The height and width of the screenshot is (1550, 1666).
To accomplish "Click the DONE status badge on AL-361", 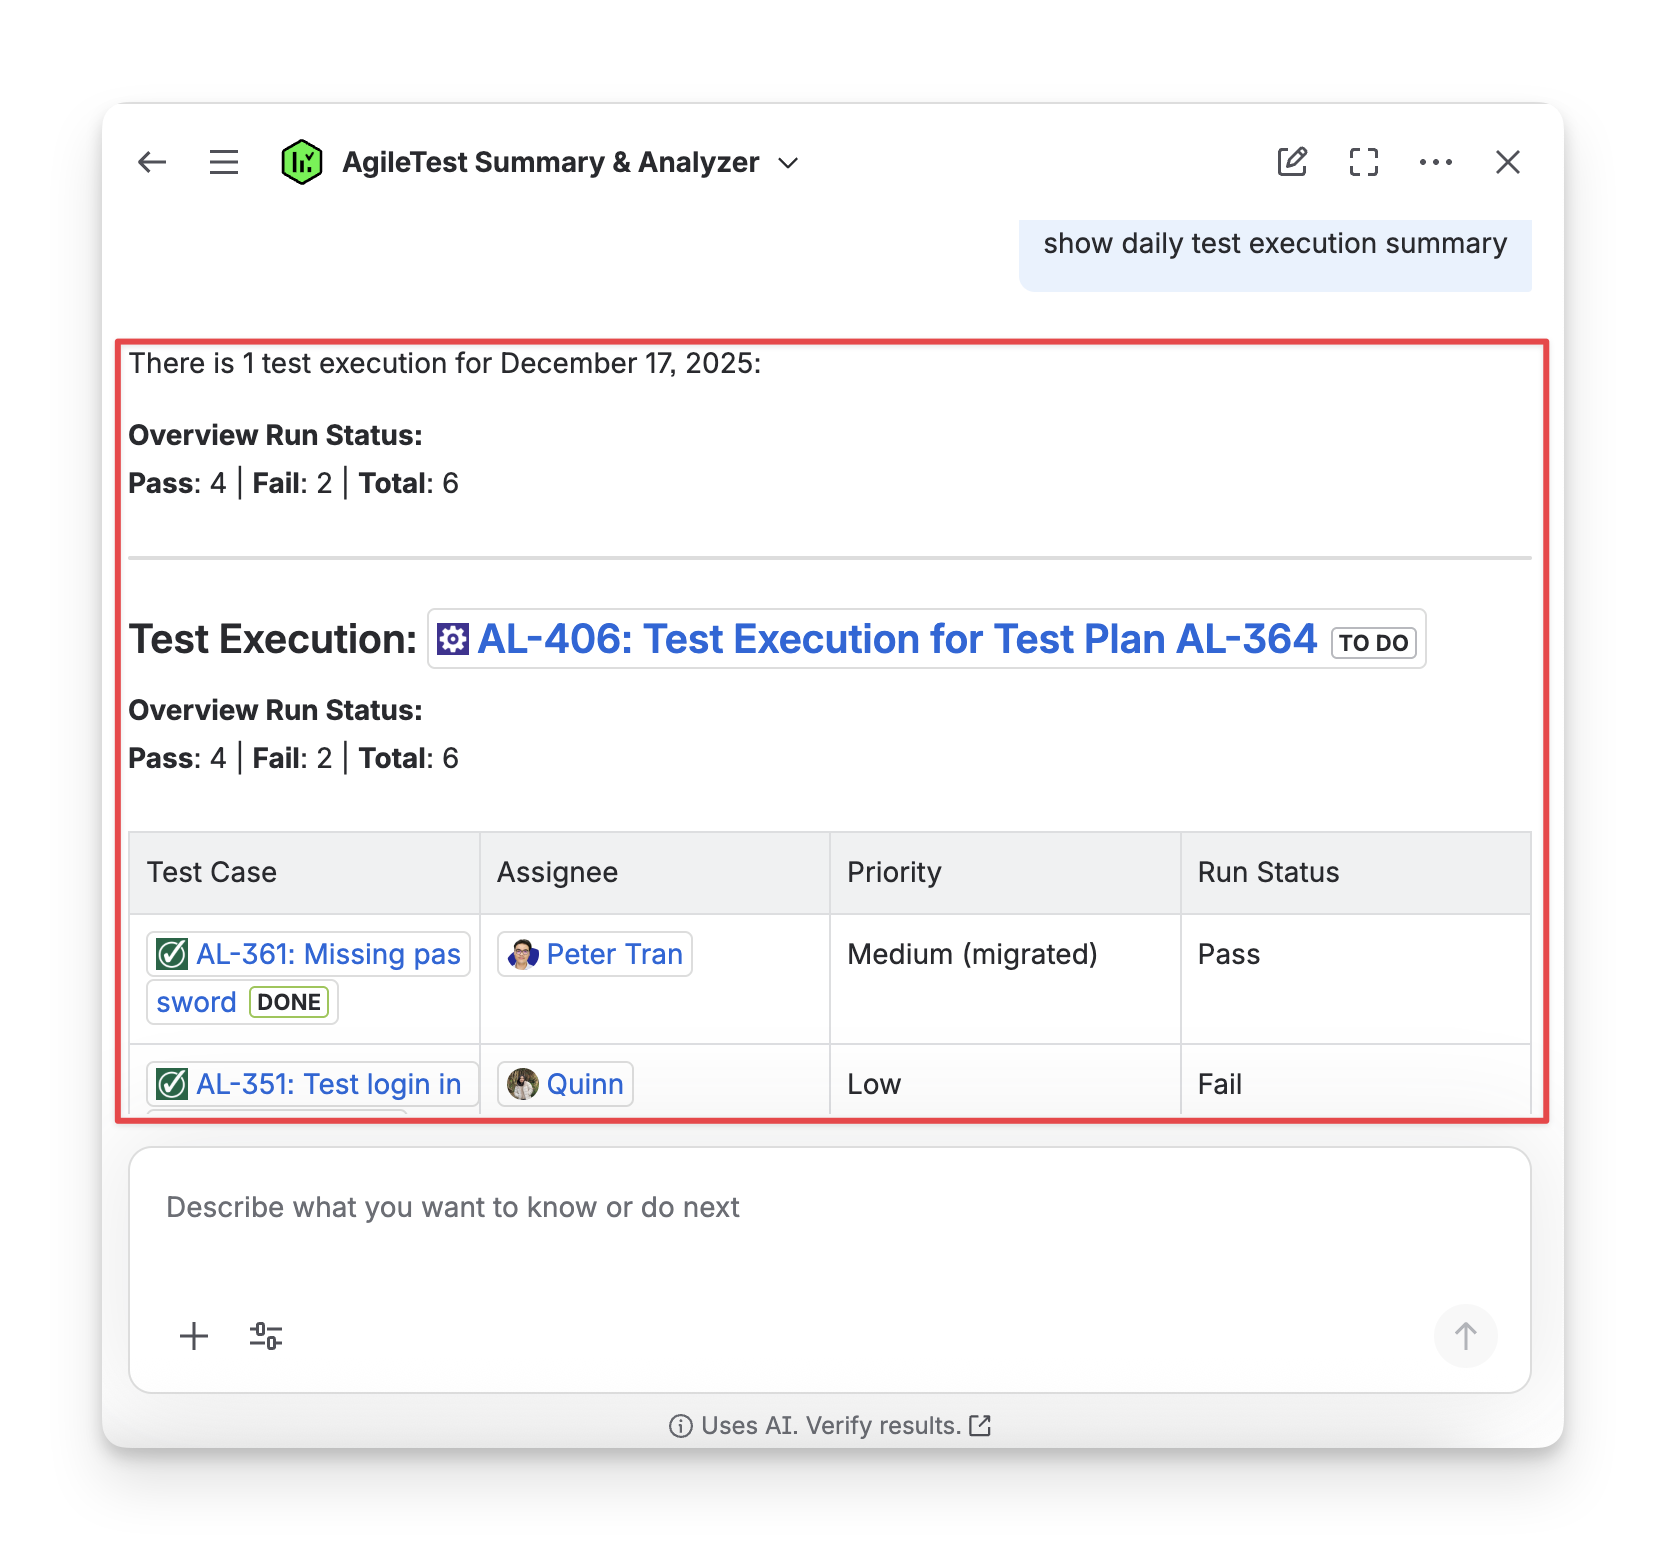I will coord(289,1002).
